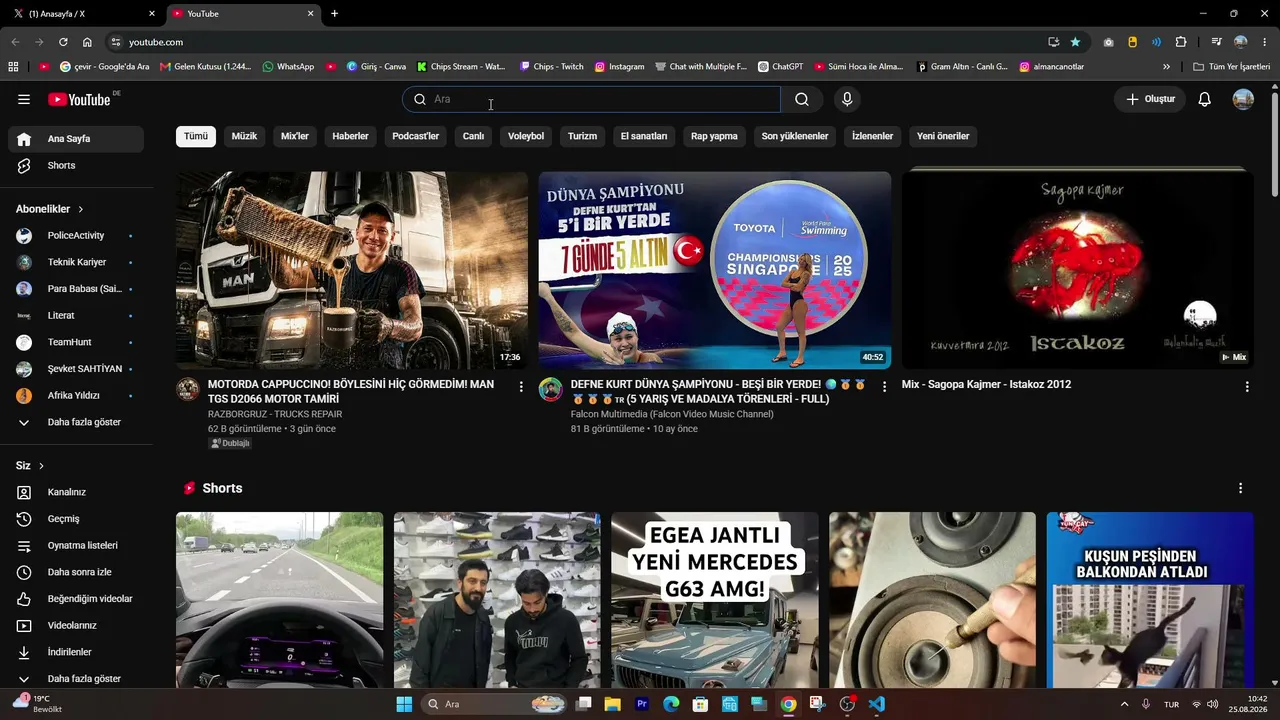Open Beğendiğim videolar liked videos
Screen dimensions: 1280x720
coord(76,599)
